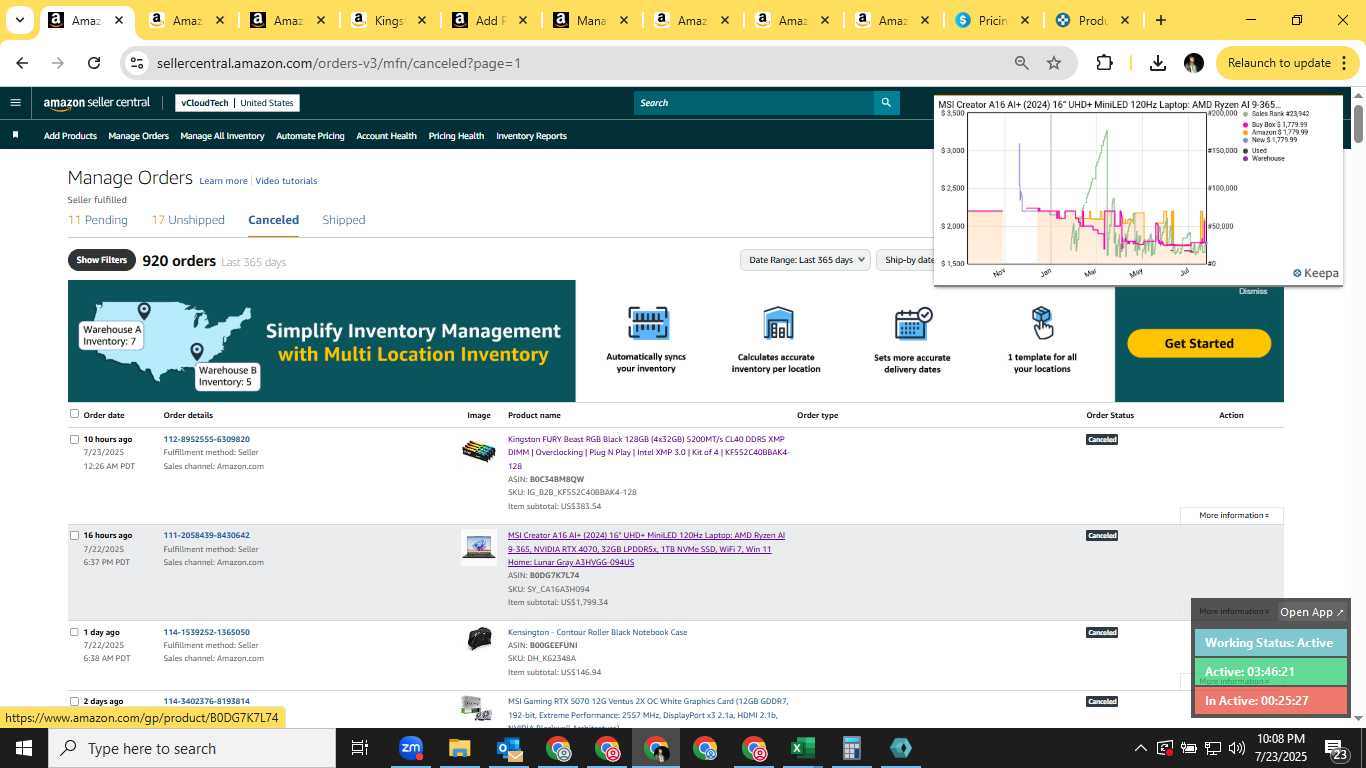Image resolution: width=1366 pixels, height=768 pixels.
Task: Open Manage Orders in the nav bar
Action: (x=138, y=136)
